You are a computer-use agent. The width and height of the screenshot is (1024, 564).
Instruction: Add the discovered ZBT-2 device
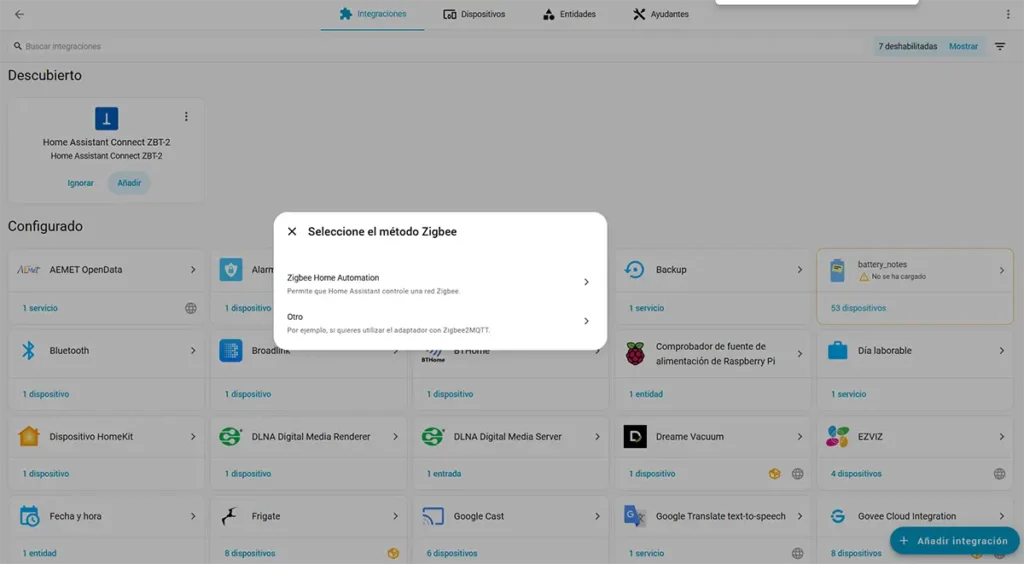[x=129, y=183]
